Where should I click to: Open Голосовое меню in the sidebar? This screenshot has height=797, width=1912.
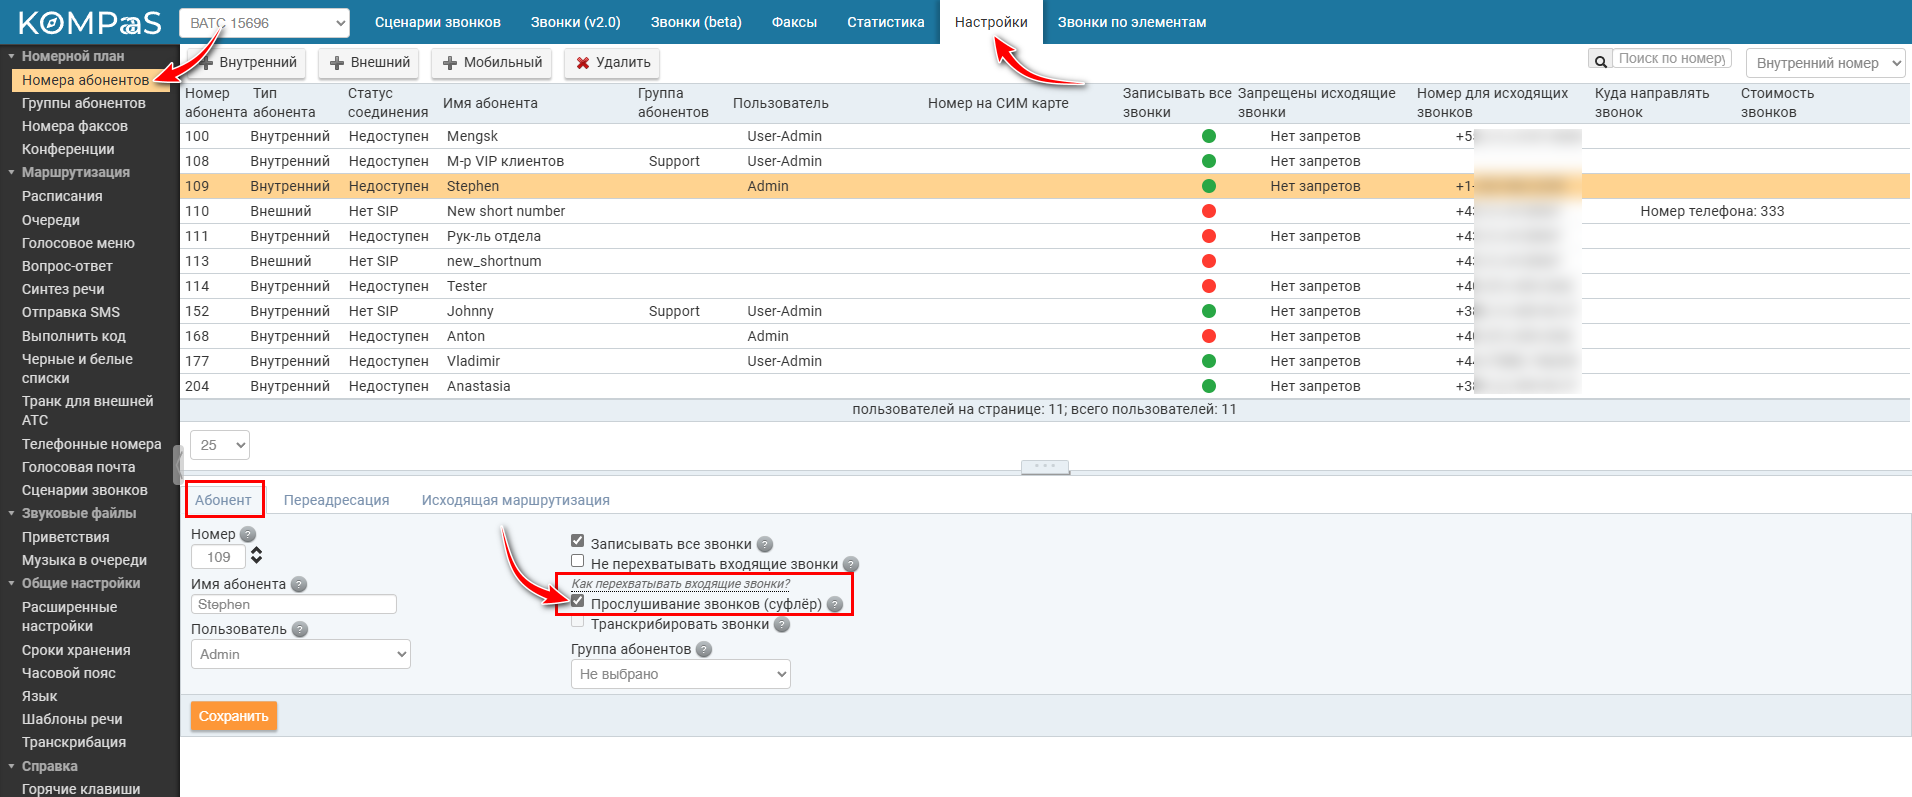click(78, 243)
